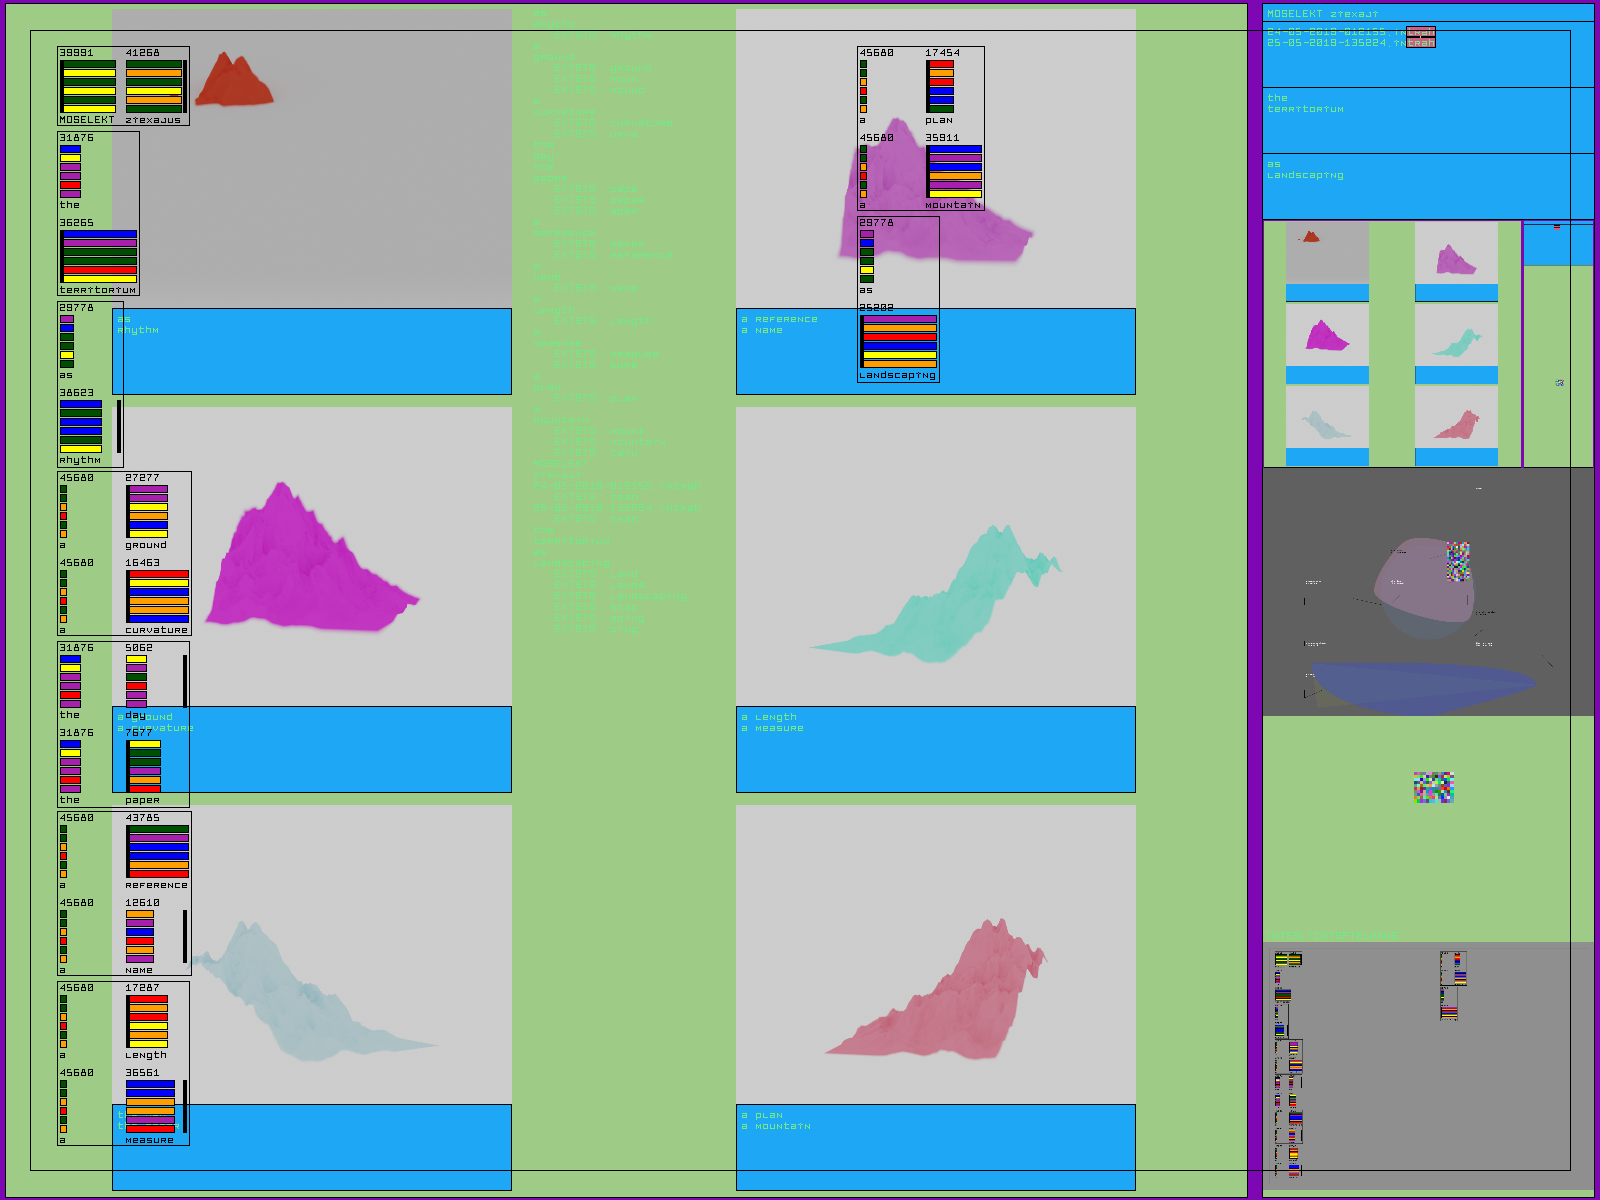Click the 'reference' color bar block

pyautogui.click(x=158, y=851)
